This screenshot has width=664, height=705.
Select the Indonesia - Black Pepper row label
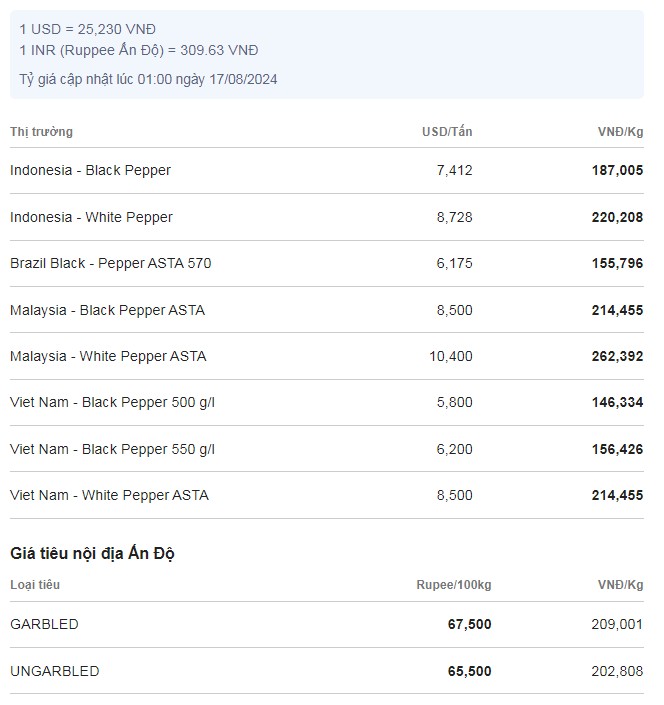90,170
